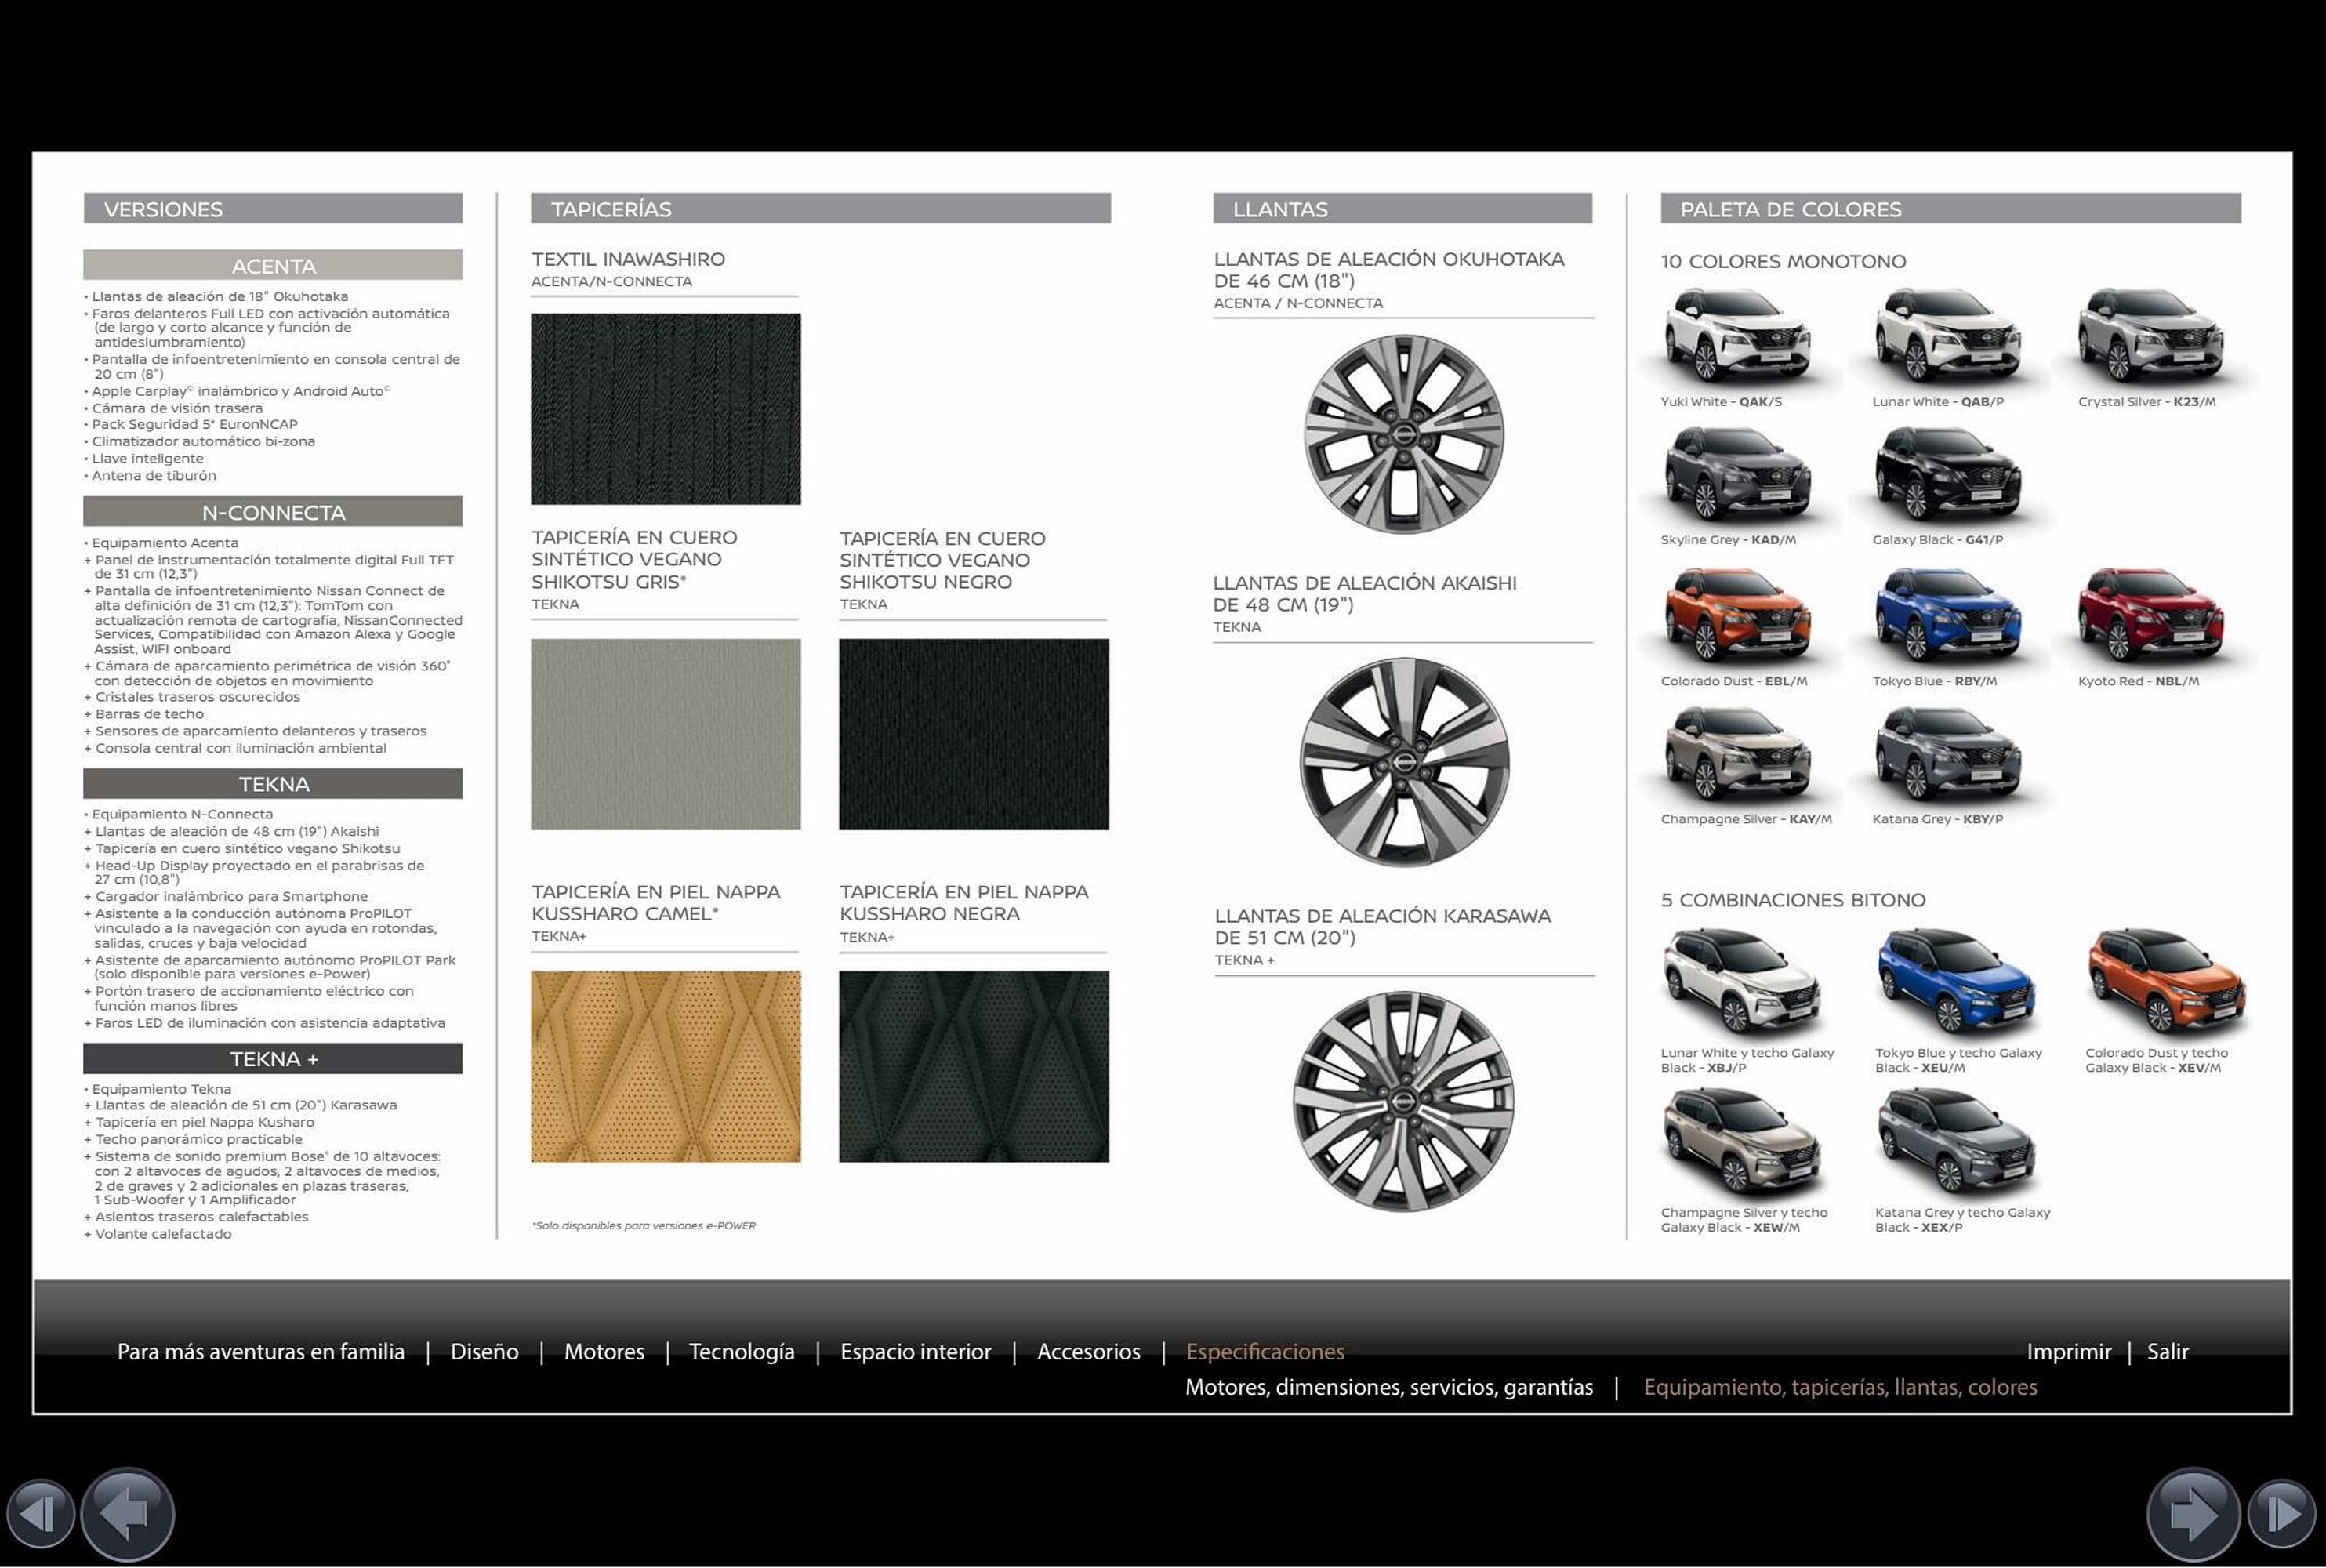Advance to the next page arrow
Viewport: 2326px width, 1568px height.
(2193, 1514)
